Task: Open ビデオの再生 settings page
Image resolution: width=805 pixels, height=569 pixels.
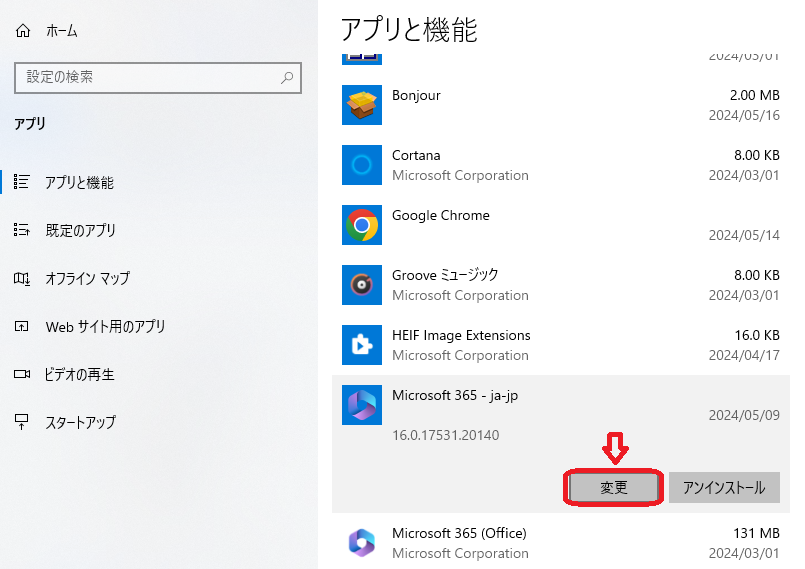Action: point(80,374)
